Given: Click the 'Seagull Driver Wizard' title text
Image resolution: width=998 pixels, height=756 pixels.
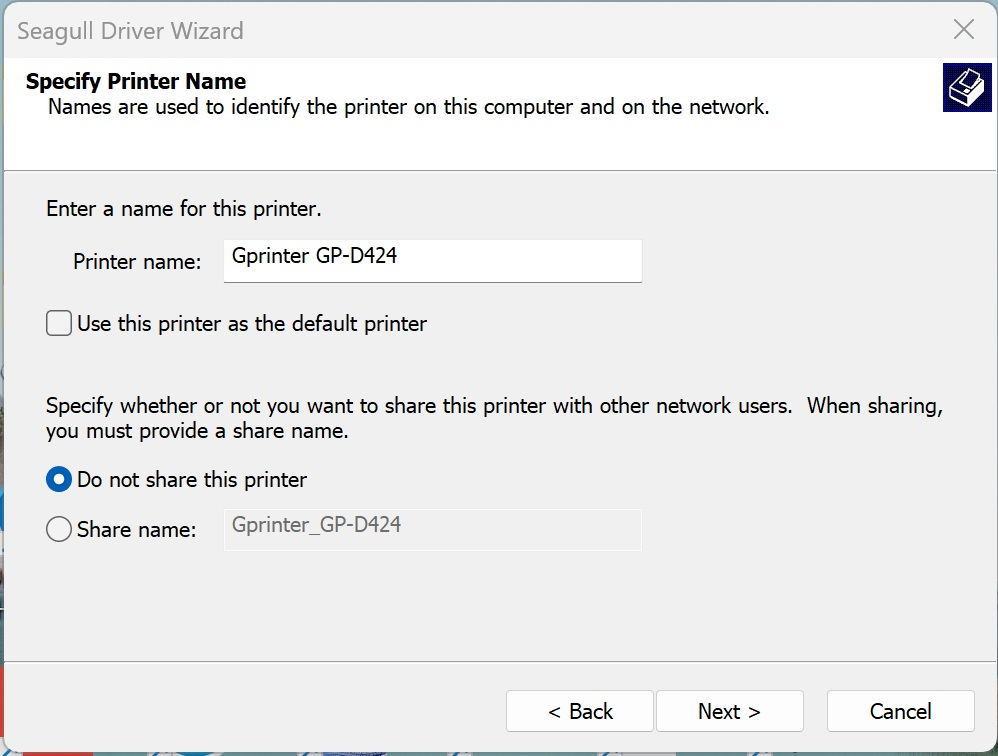Looking at the screenshot, I should pos(130,31).
